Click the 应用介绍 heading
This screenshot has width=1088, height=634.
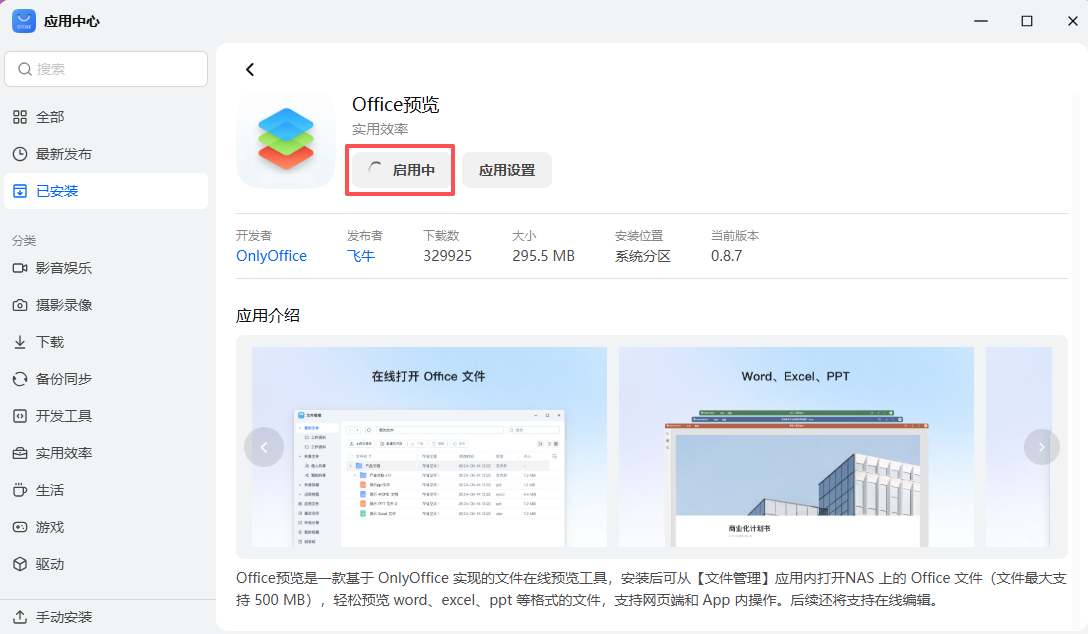[x=268, y=316]
